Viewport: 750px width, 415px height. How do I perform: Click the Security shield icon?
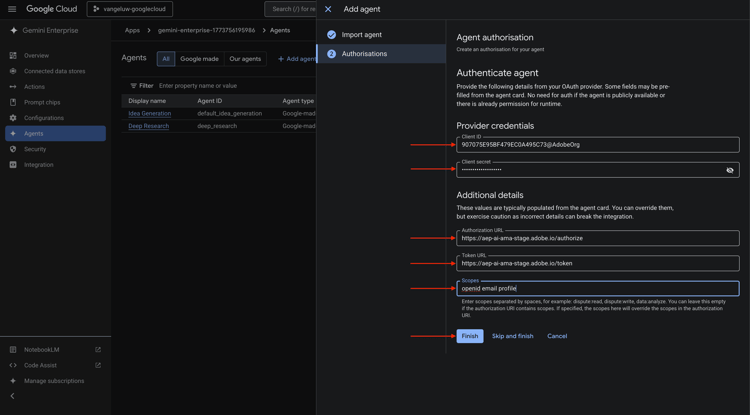13,149
